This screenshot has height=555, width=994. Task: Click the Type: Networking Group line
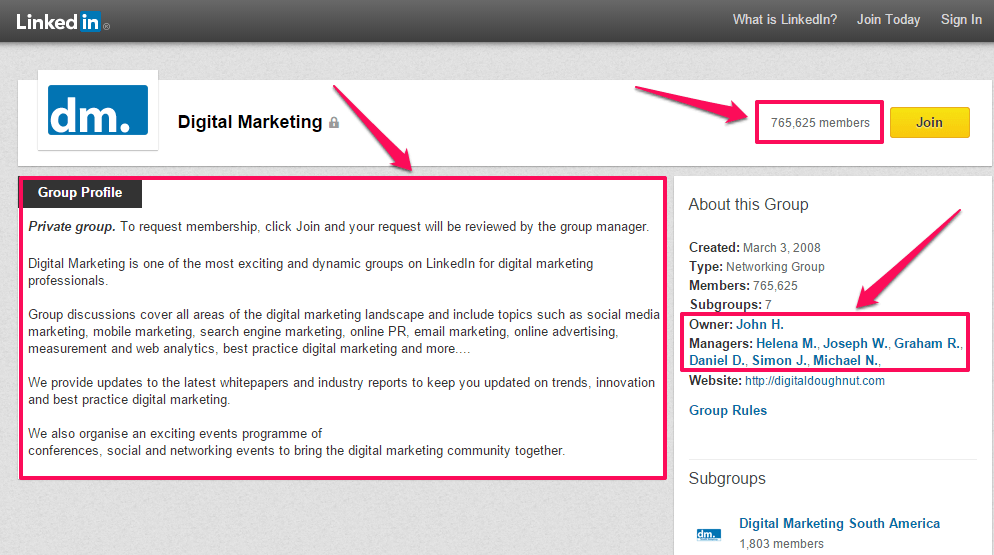[x=757, y=266]
